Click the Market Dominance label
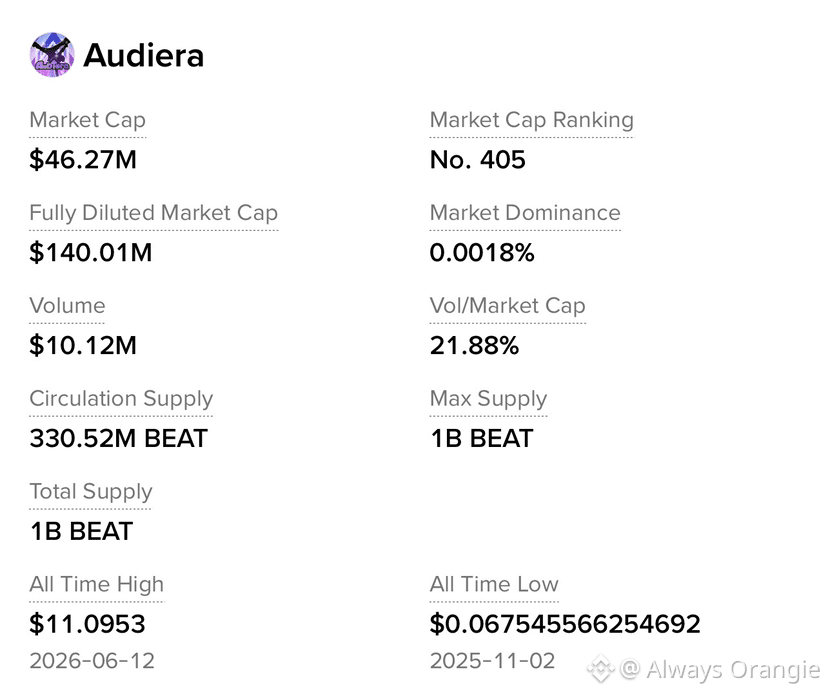The width and height of the screenshot is (828, 694). (525, 213)
